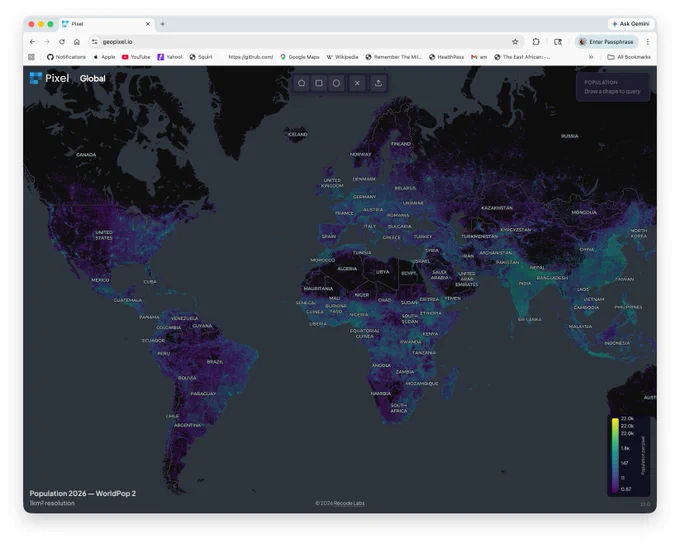Open site information icon in address bar
This screenshot has width=680, height=544.
[95, 42]
